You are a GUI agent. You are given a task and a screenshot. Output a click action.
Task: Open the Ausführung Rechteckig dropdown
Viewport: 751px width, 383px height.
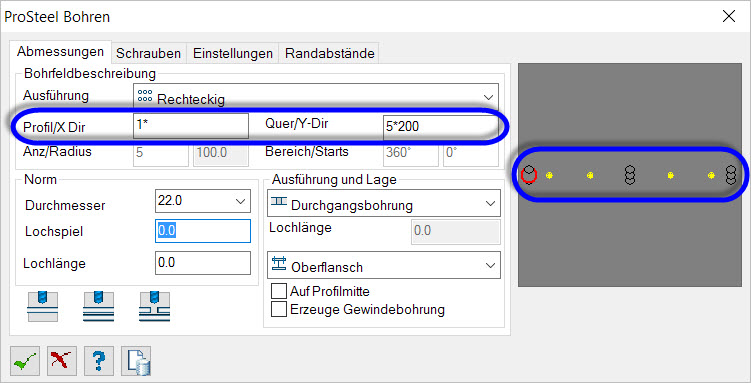click(x=316, y=98)
